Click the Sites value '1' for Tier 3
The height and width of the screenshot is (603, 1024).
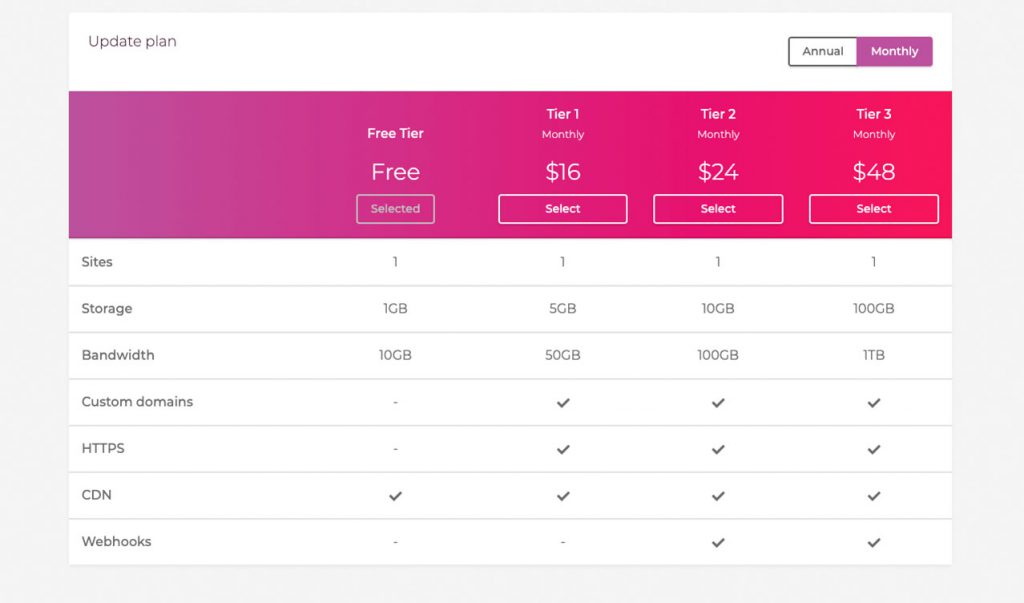coord(874,262)
